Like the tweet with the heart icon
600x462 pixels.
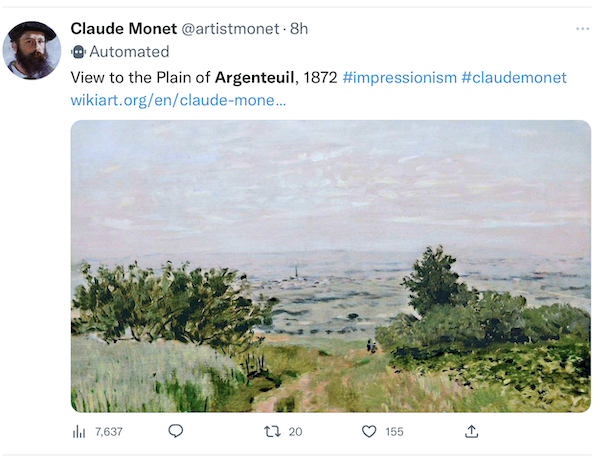point(369,431)
